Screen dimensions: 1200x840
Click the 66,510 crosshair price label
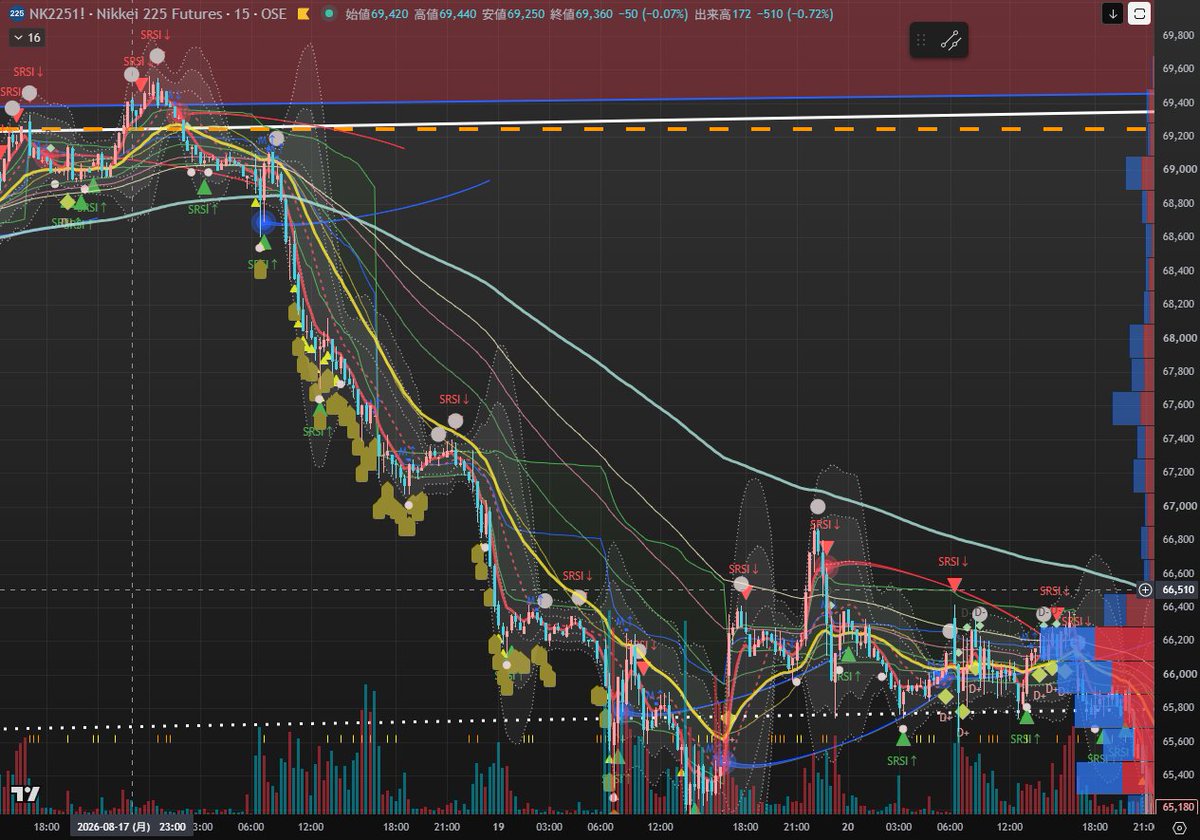click(x=1179, y=590)
